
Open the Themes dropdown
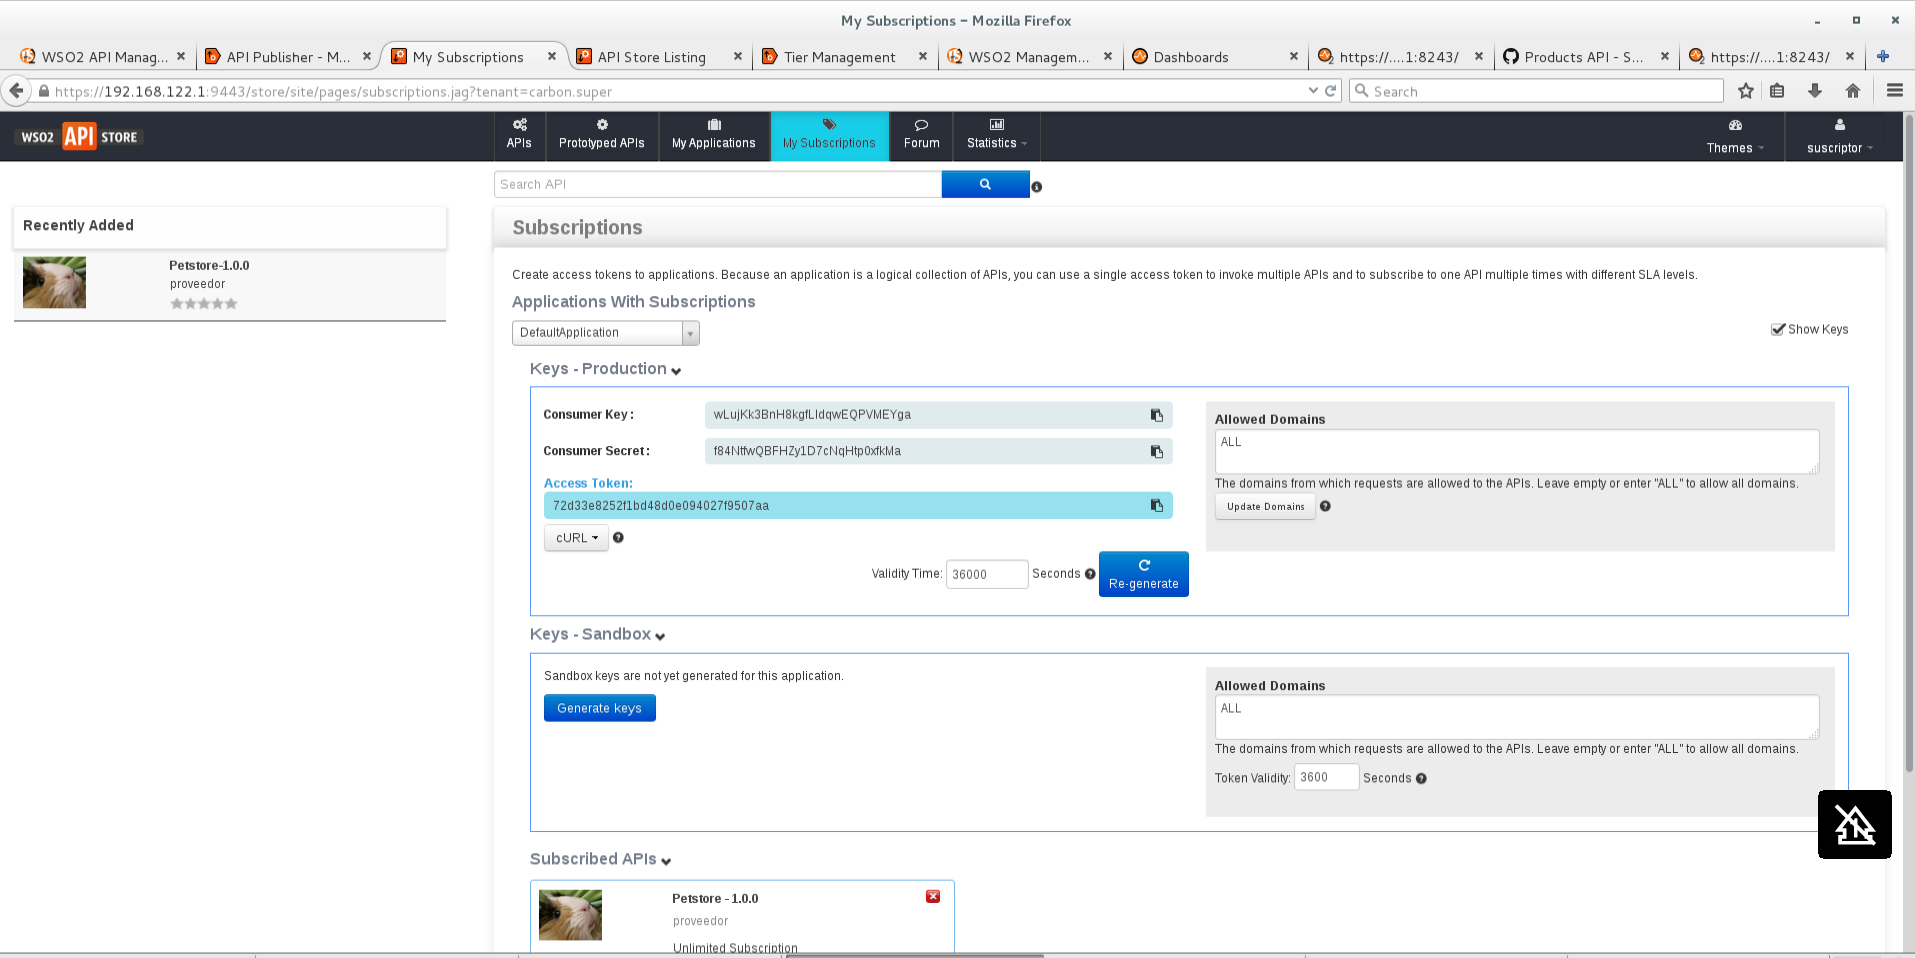[x=1735, y=137]
